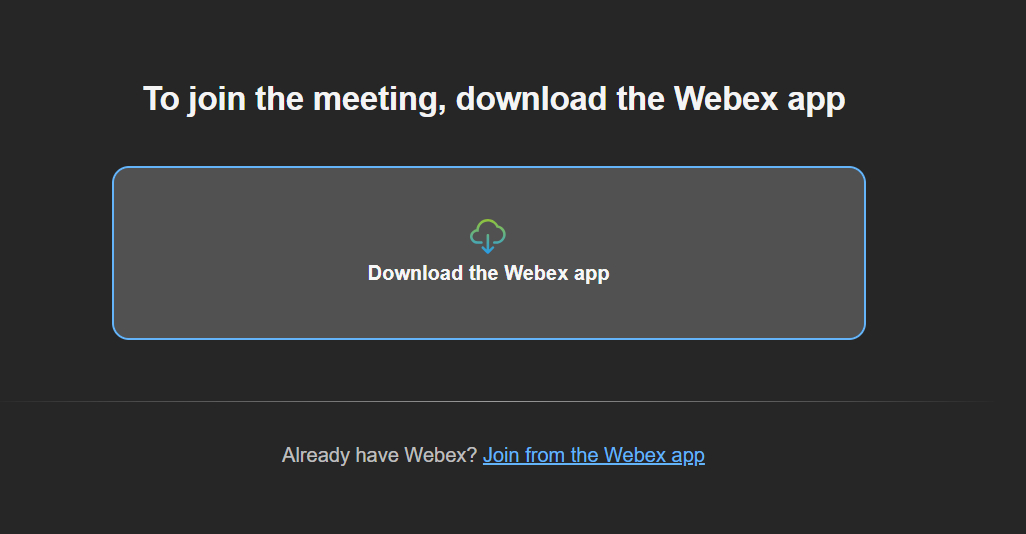1026x534 pixels.
Task: Click the word "Download" on the button
Action: click(x=415, y=273)
